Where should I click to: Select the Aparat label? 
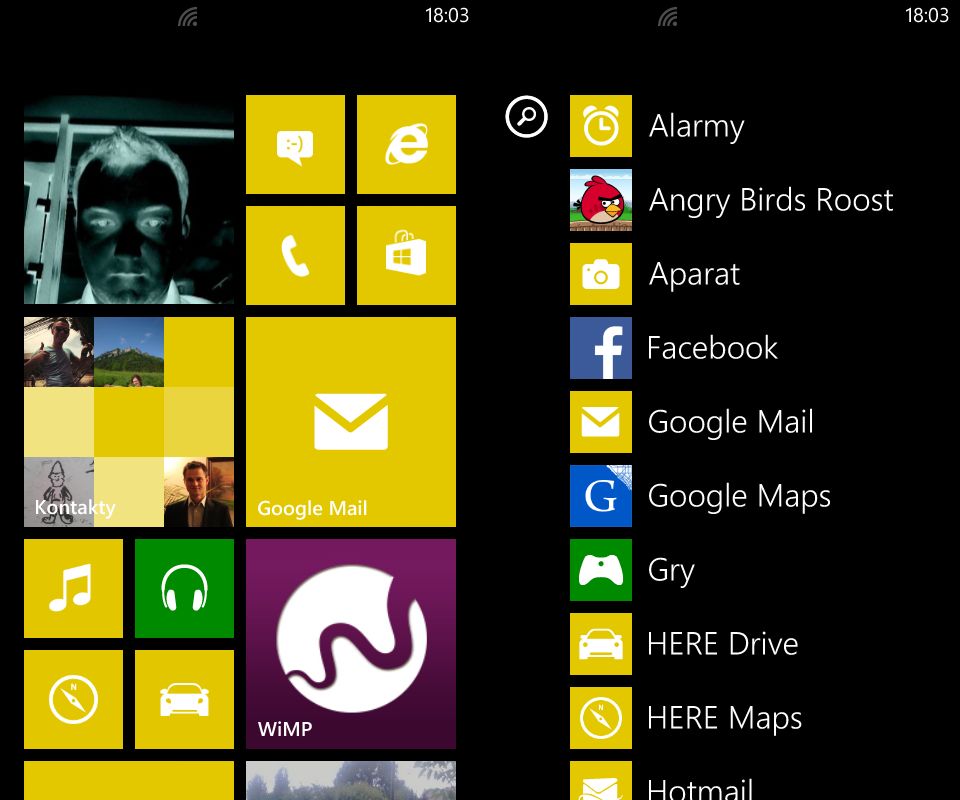(694, 275)
